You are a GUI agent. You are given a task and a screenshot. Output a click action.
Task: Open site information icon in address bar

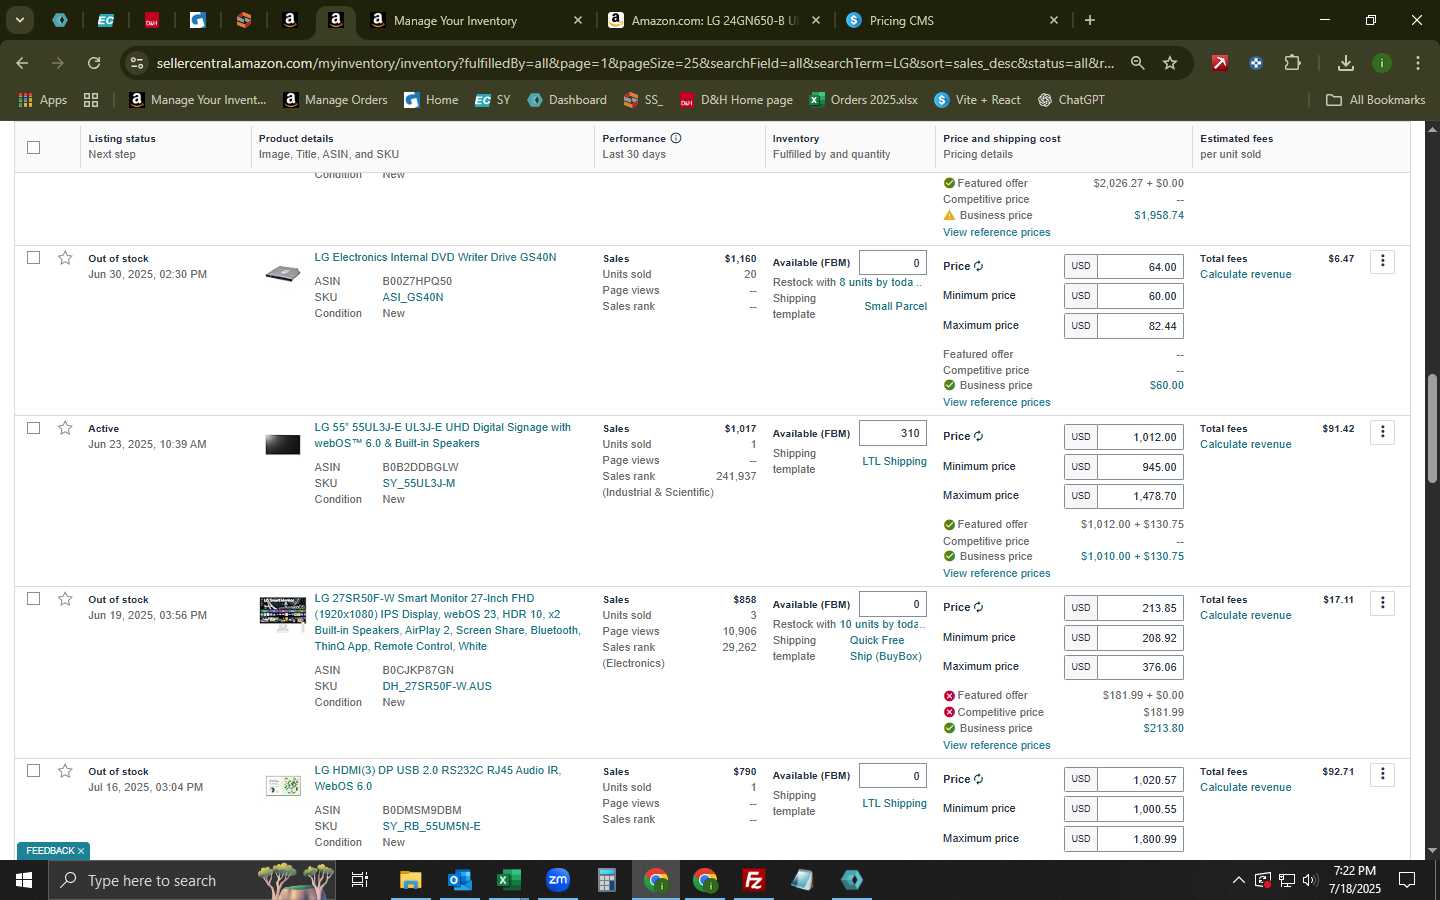137,63
